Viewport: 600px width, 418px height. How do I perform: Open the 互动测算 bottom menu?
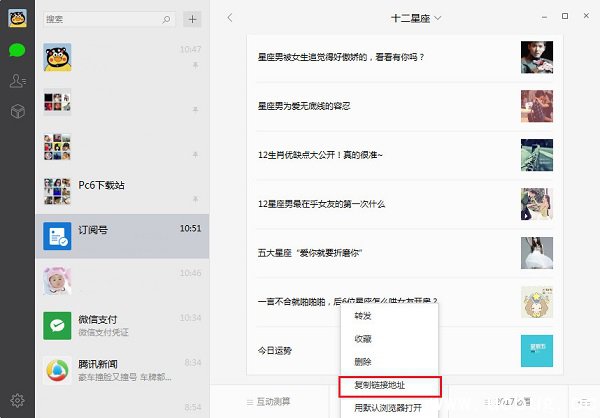269,402
